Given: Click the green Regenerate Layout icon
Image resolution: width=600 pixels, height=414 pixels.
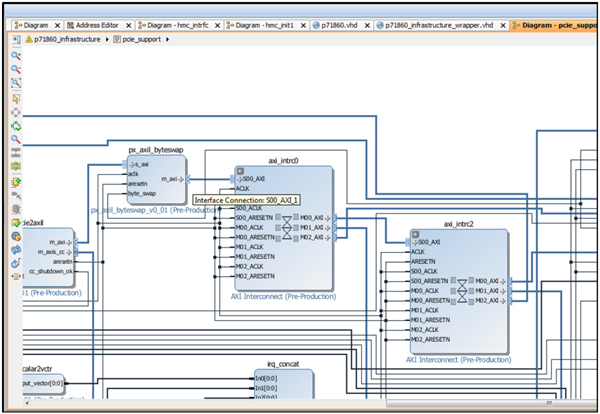Looking at the screenshot, I should [x=17, y=126].
